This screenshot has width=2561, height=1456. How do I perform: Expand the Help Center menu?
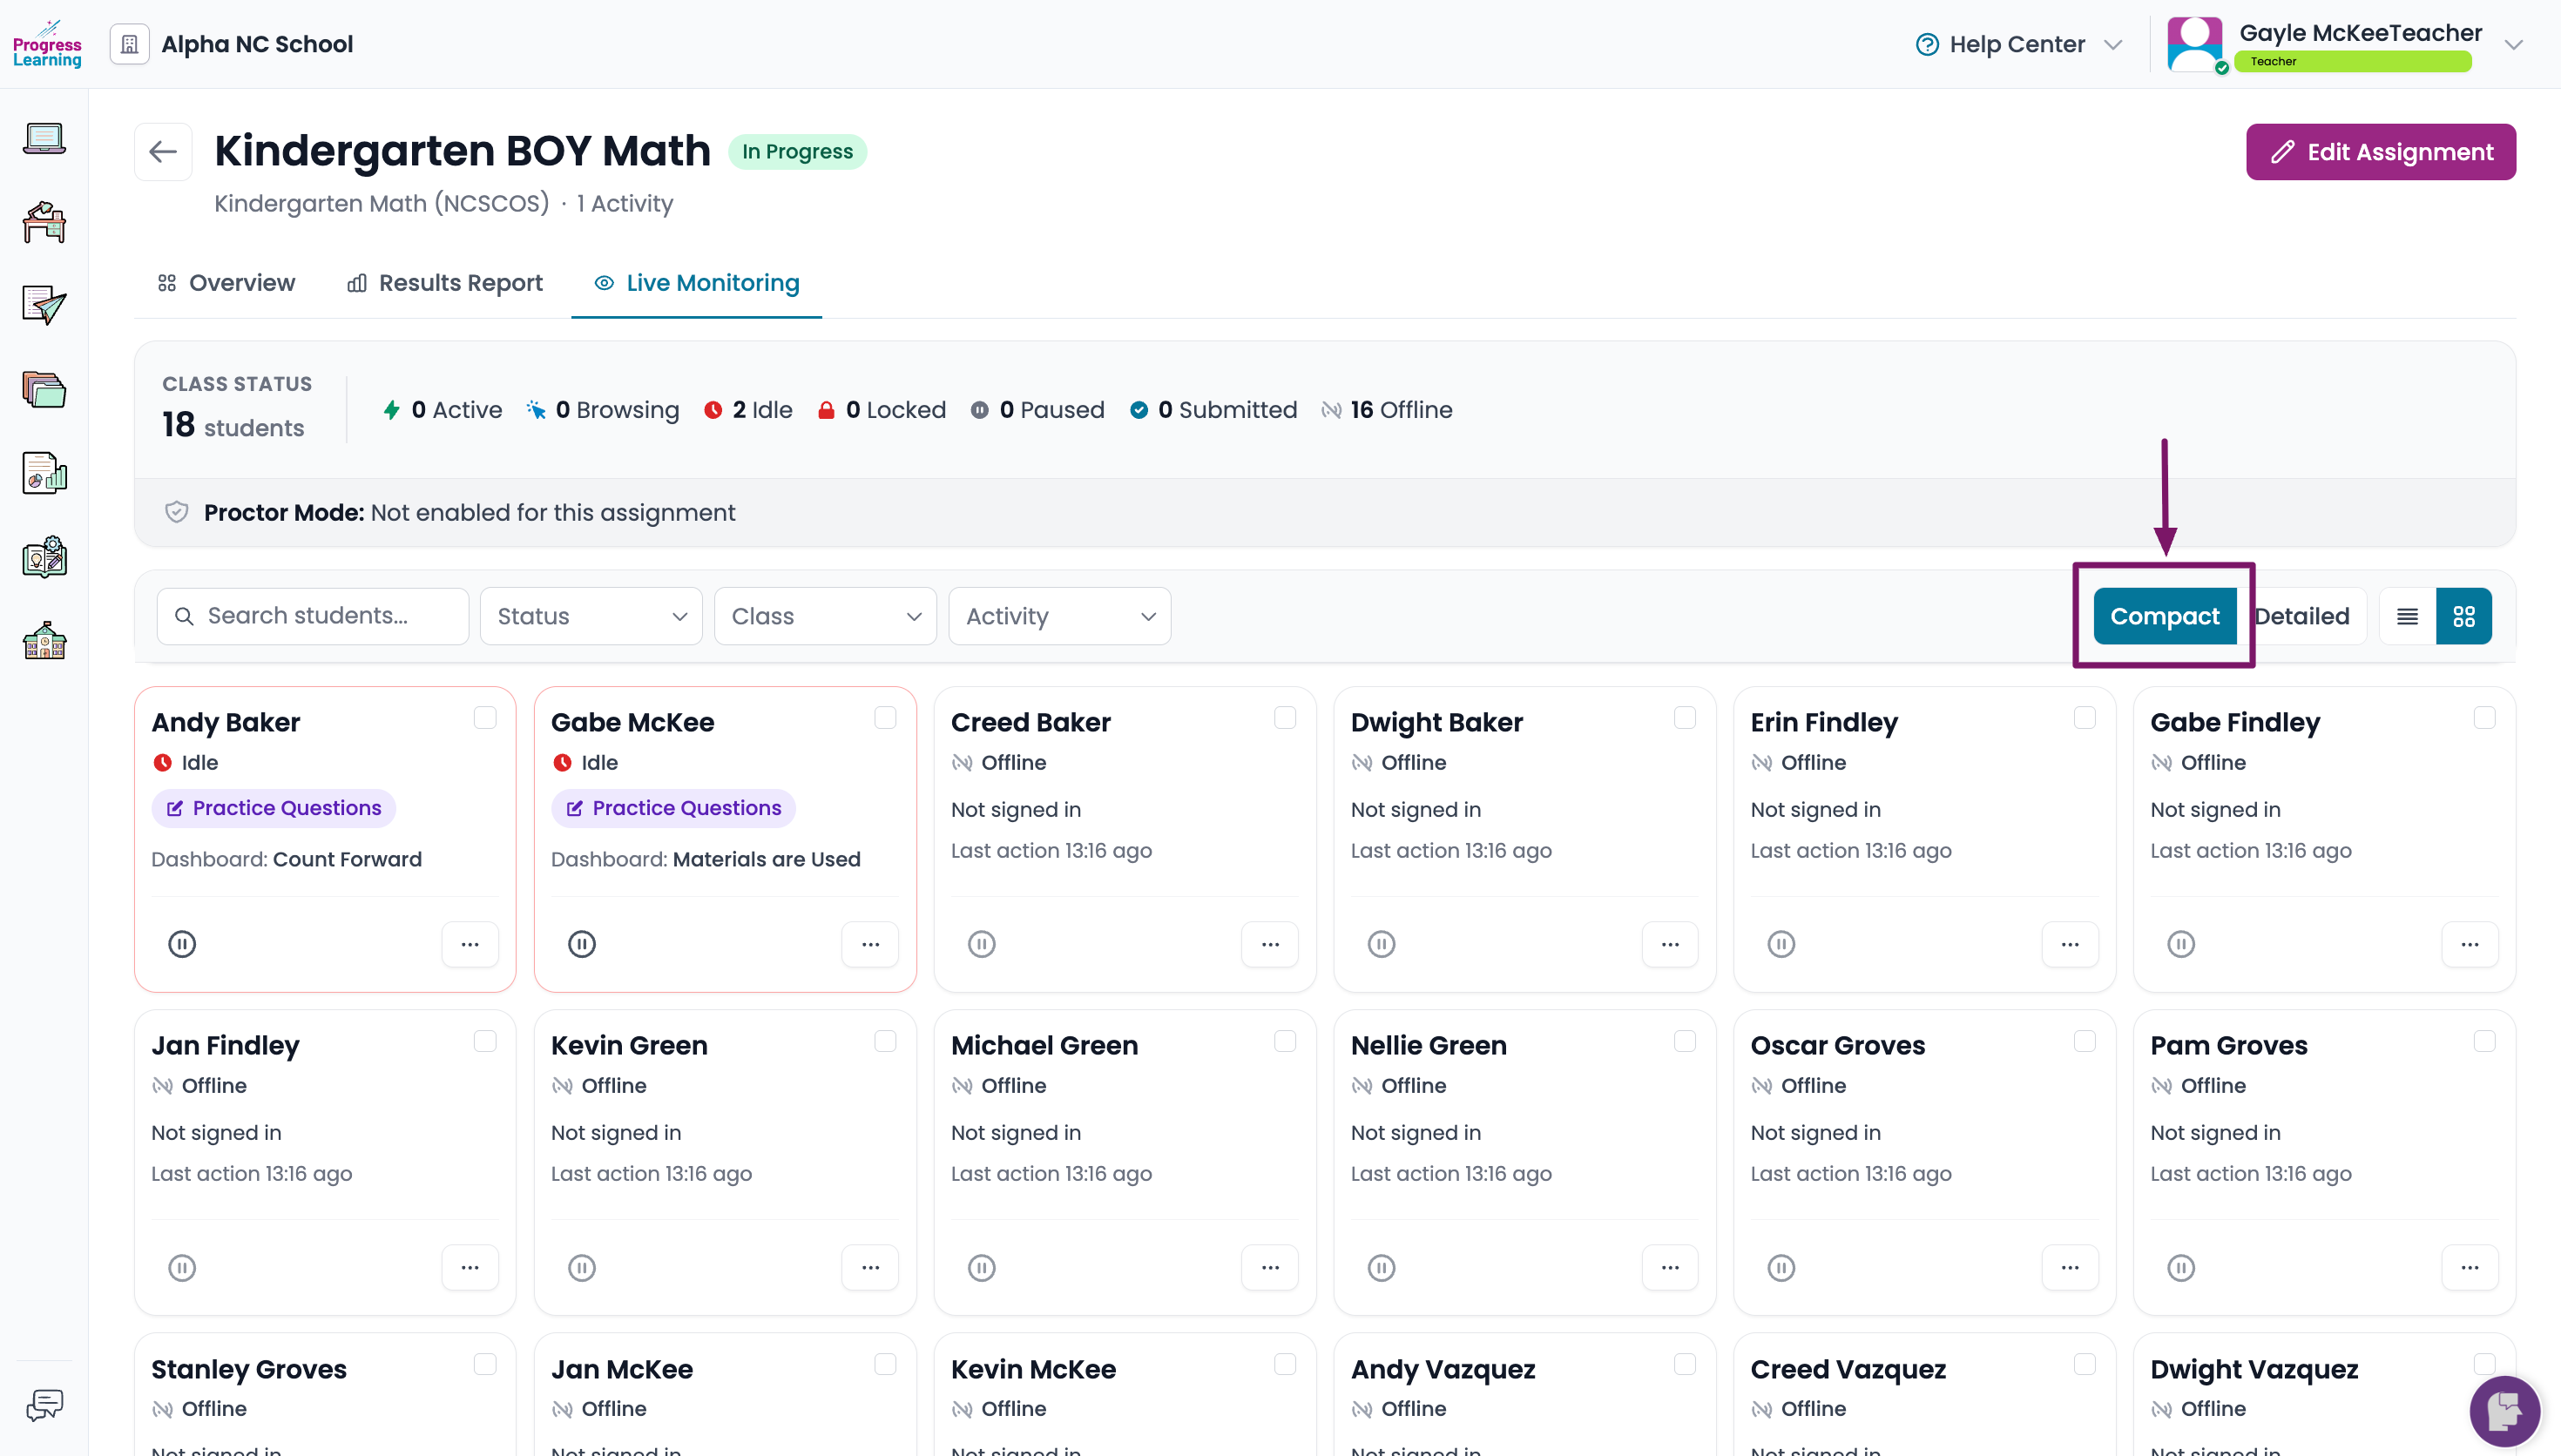click(x=2113, y=45)
